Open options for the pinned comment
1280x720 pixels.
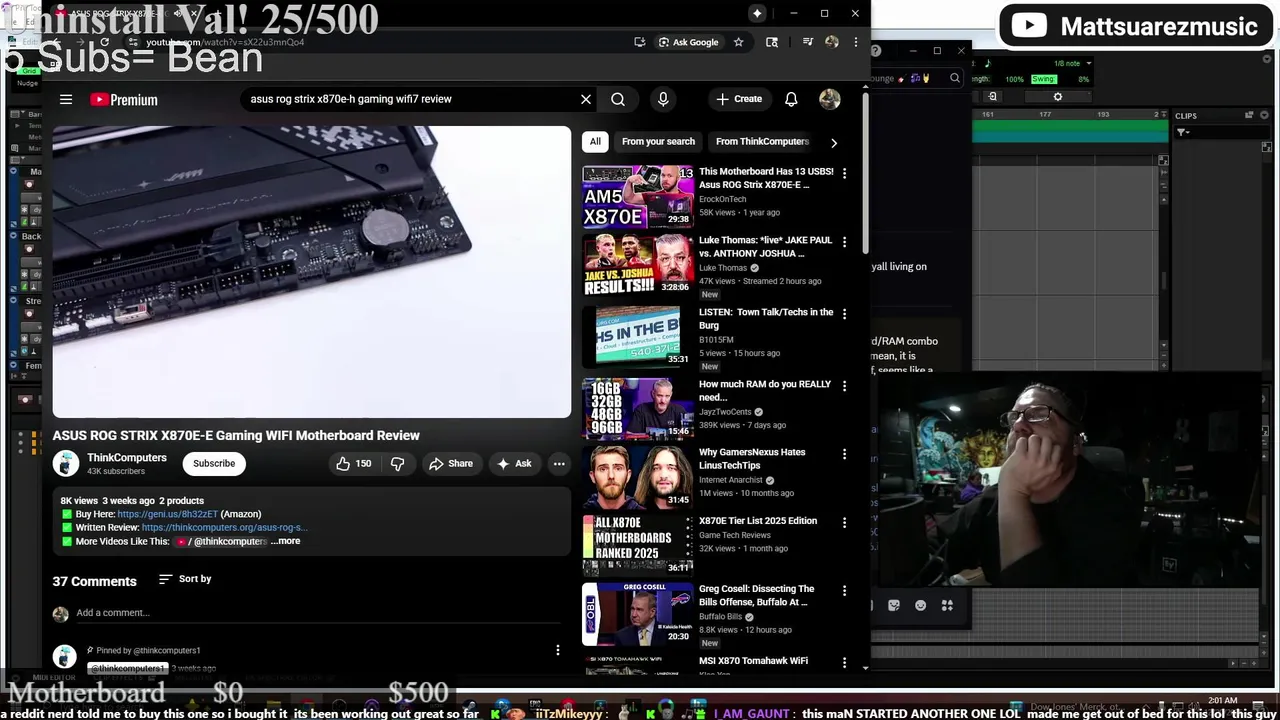point(558,650)
